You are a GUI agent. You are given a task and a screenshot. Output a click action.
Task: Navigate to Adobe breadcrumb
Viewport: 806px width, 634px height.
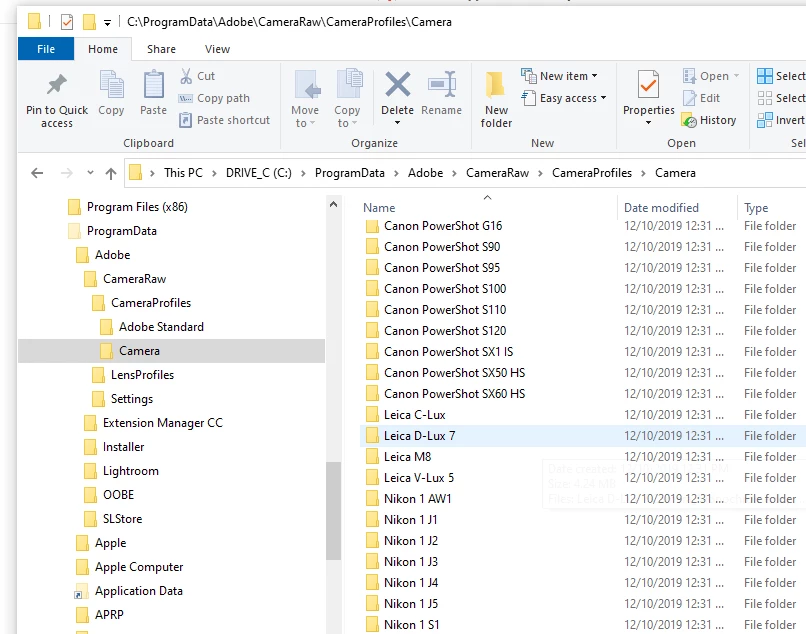(425, 173)
